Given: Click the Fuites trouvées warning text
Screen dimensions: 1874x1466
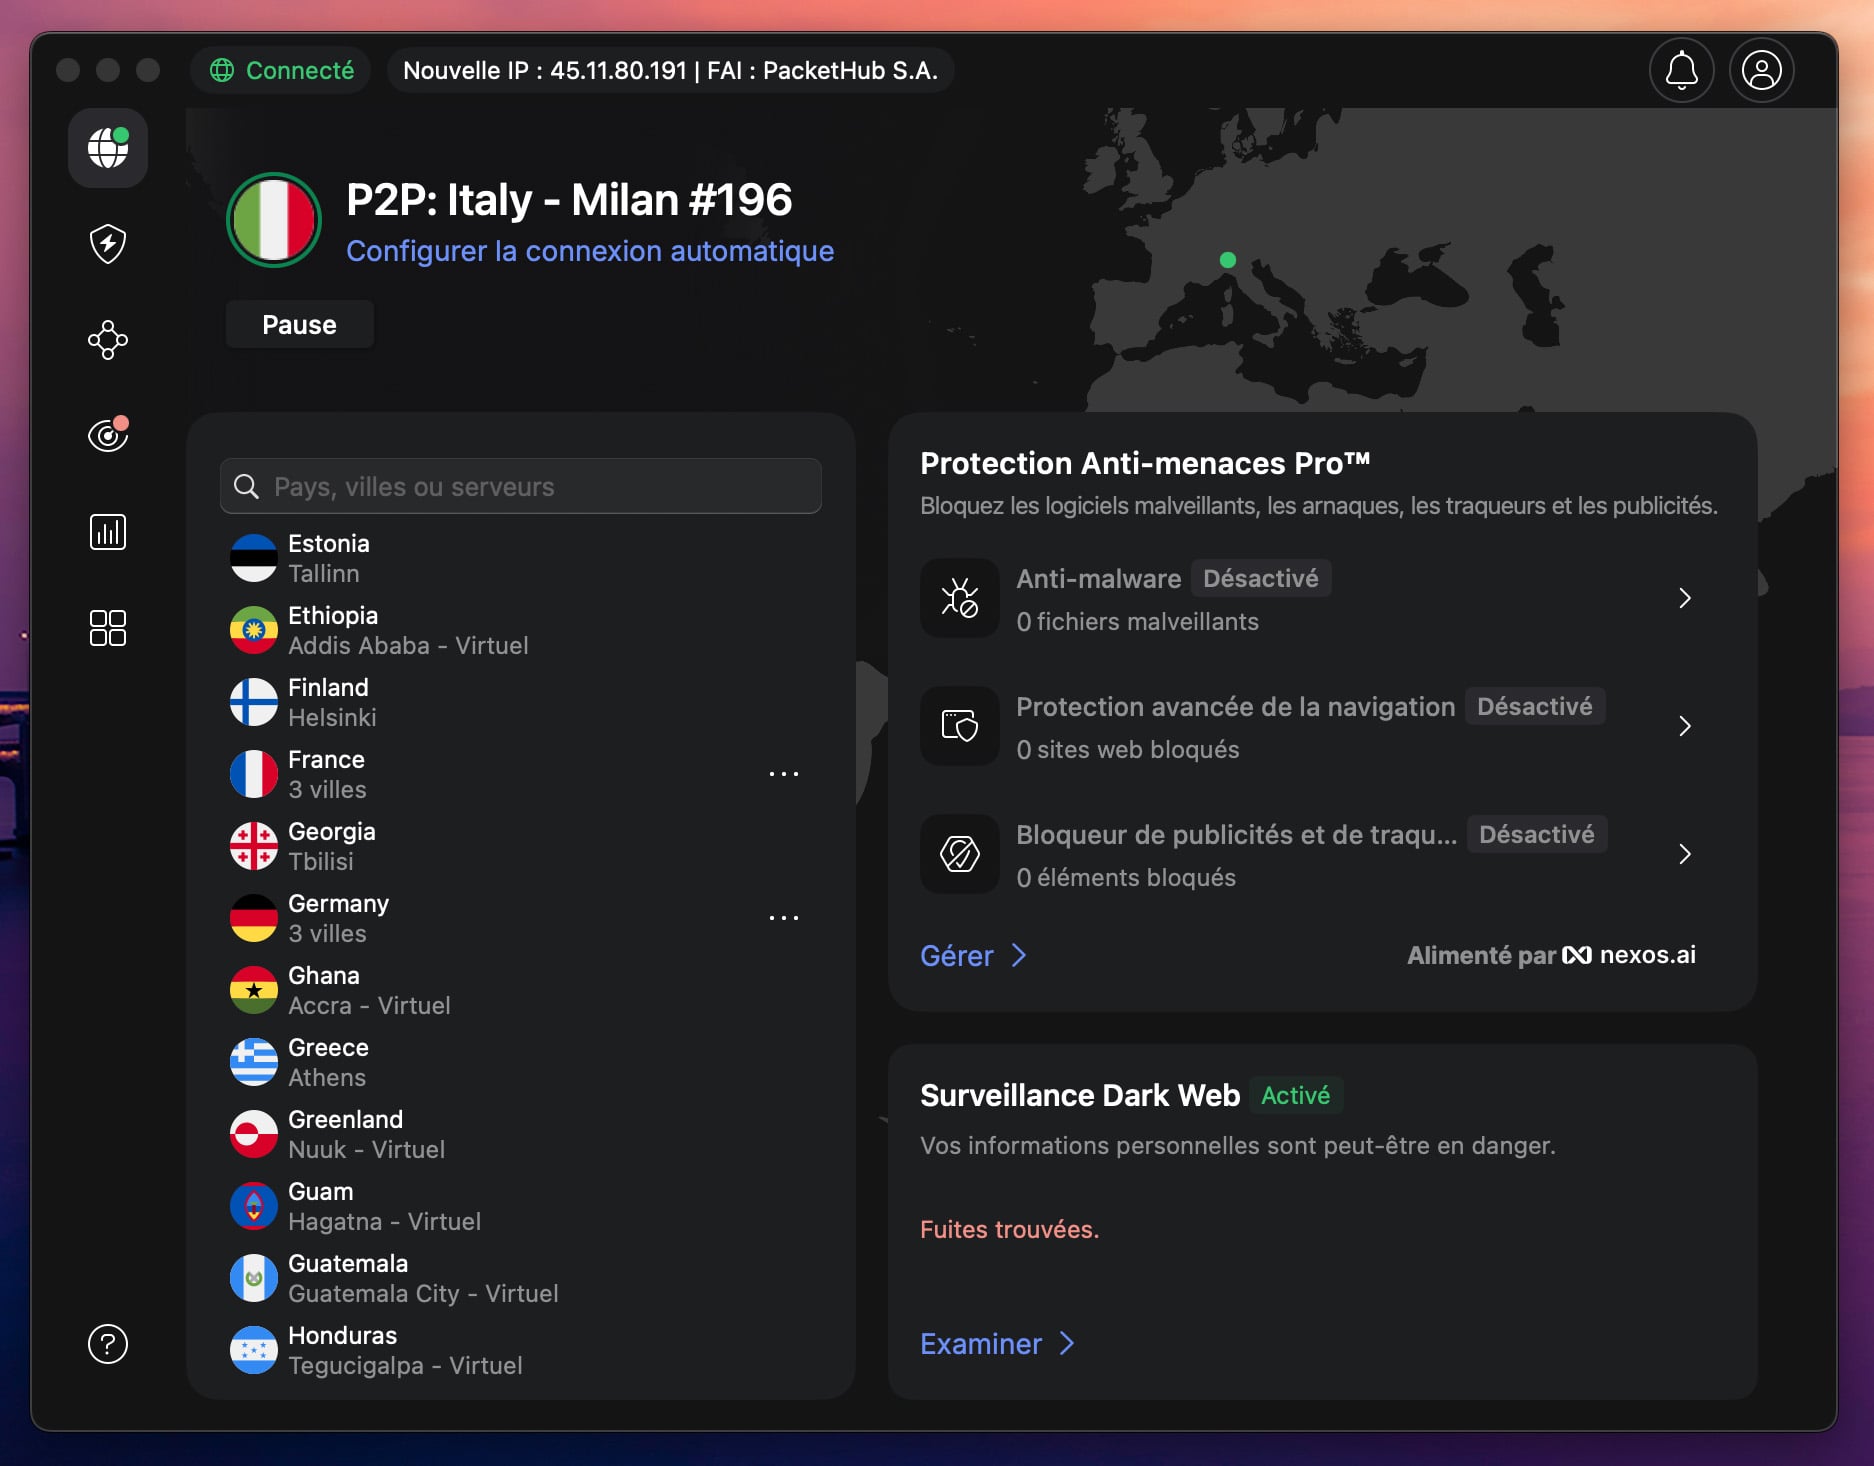Looking at the screenshot, I should click(x=1009, y=1229).
